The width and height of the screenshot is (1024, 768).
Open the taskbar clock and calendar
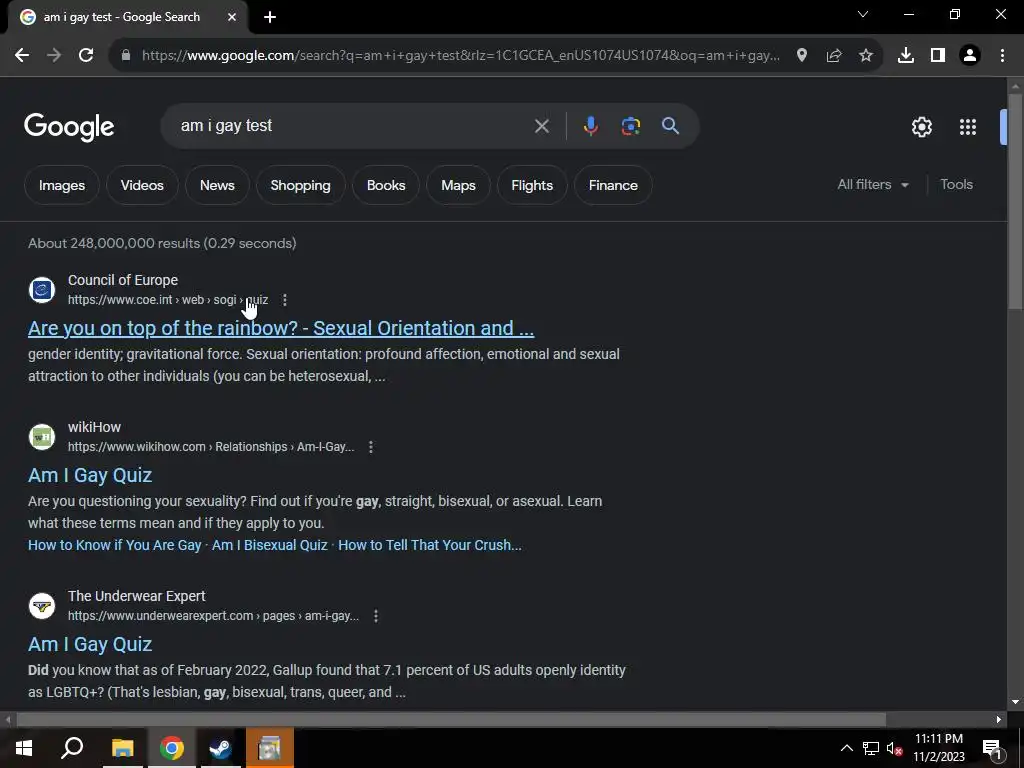click(x=938, y=748)
